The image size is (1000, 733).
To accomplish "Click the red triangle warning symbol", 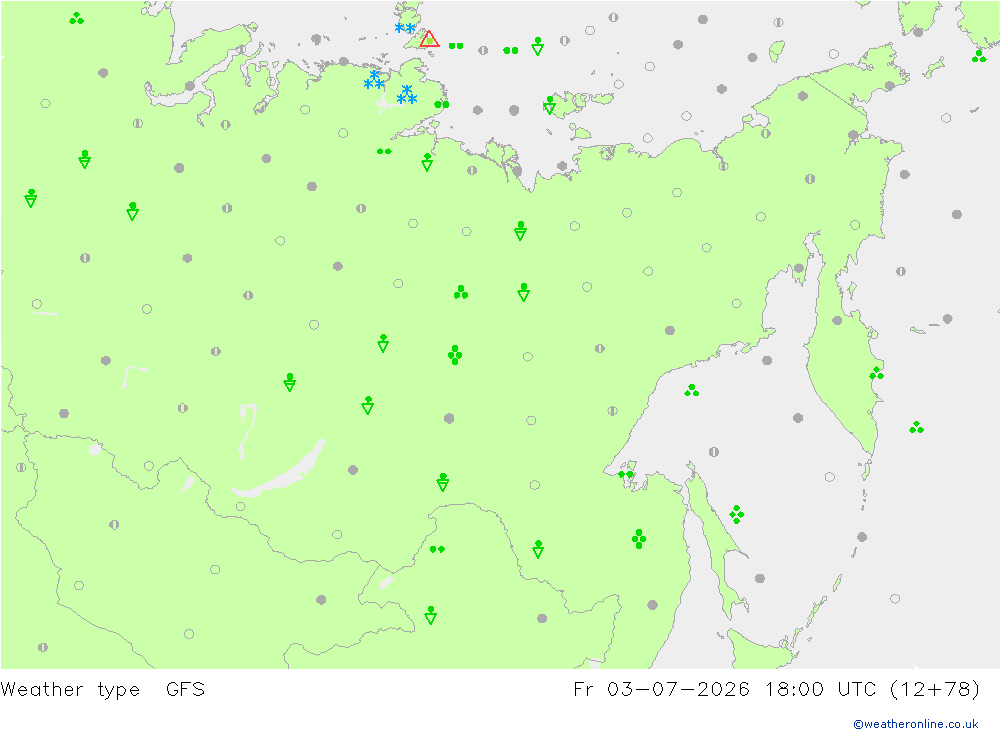I will click(x=429, y=39).
